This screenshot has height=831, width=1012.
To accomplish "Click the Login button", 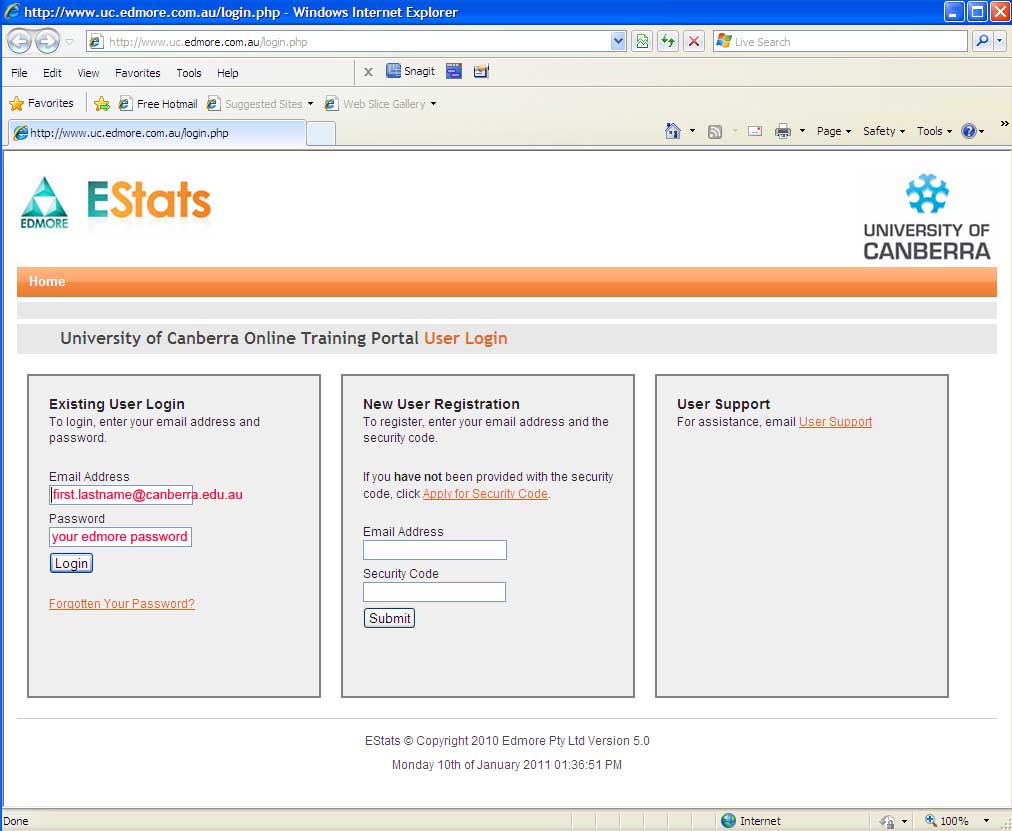I will click(72, 563).
